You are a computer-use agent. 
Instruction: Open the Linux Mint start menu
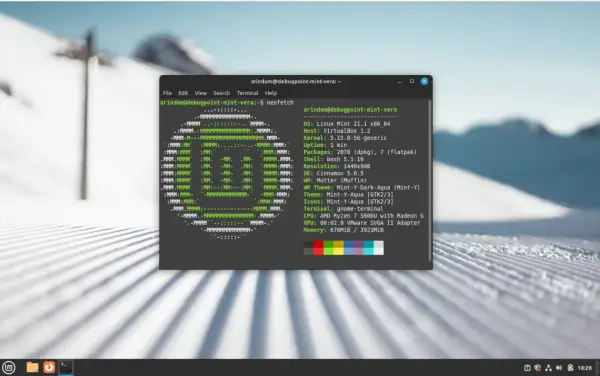click(9, 368)
